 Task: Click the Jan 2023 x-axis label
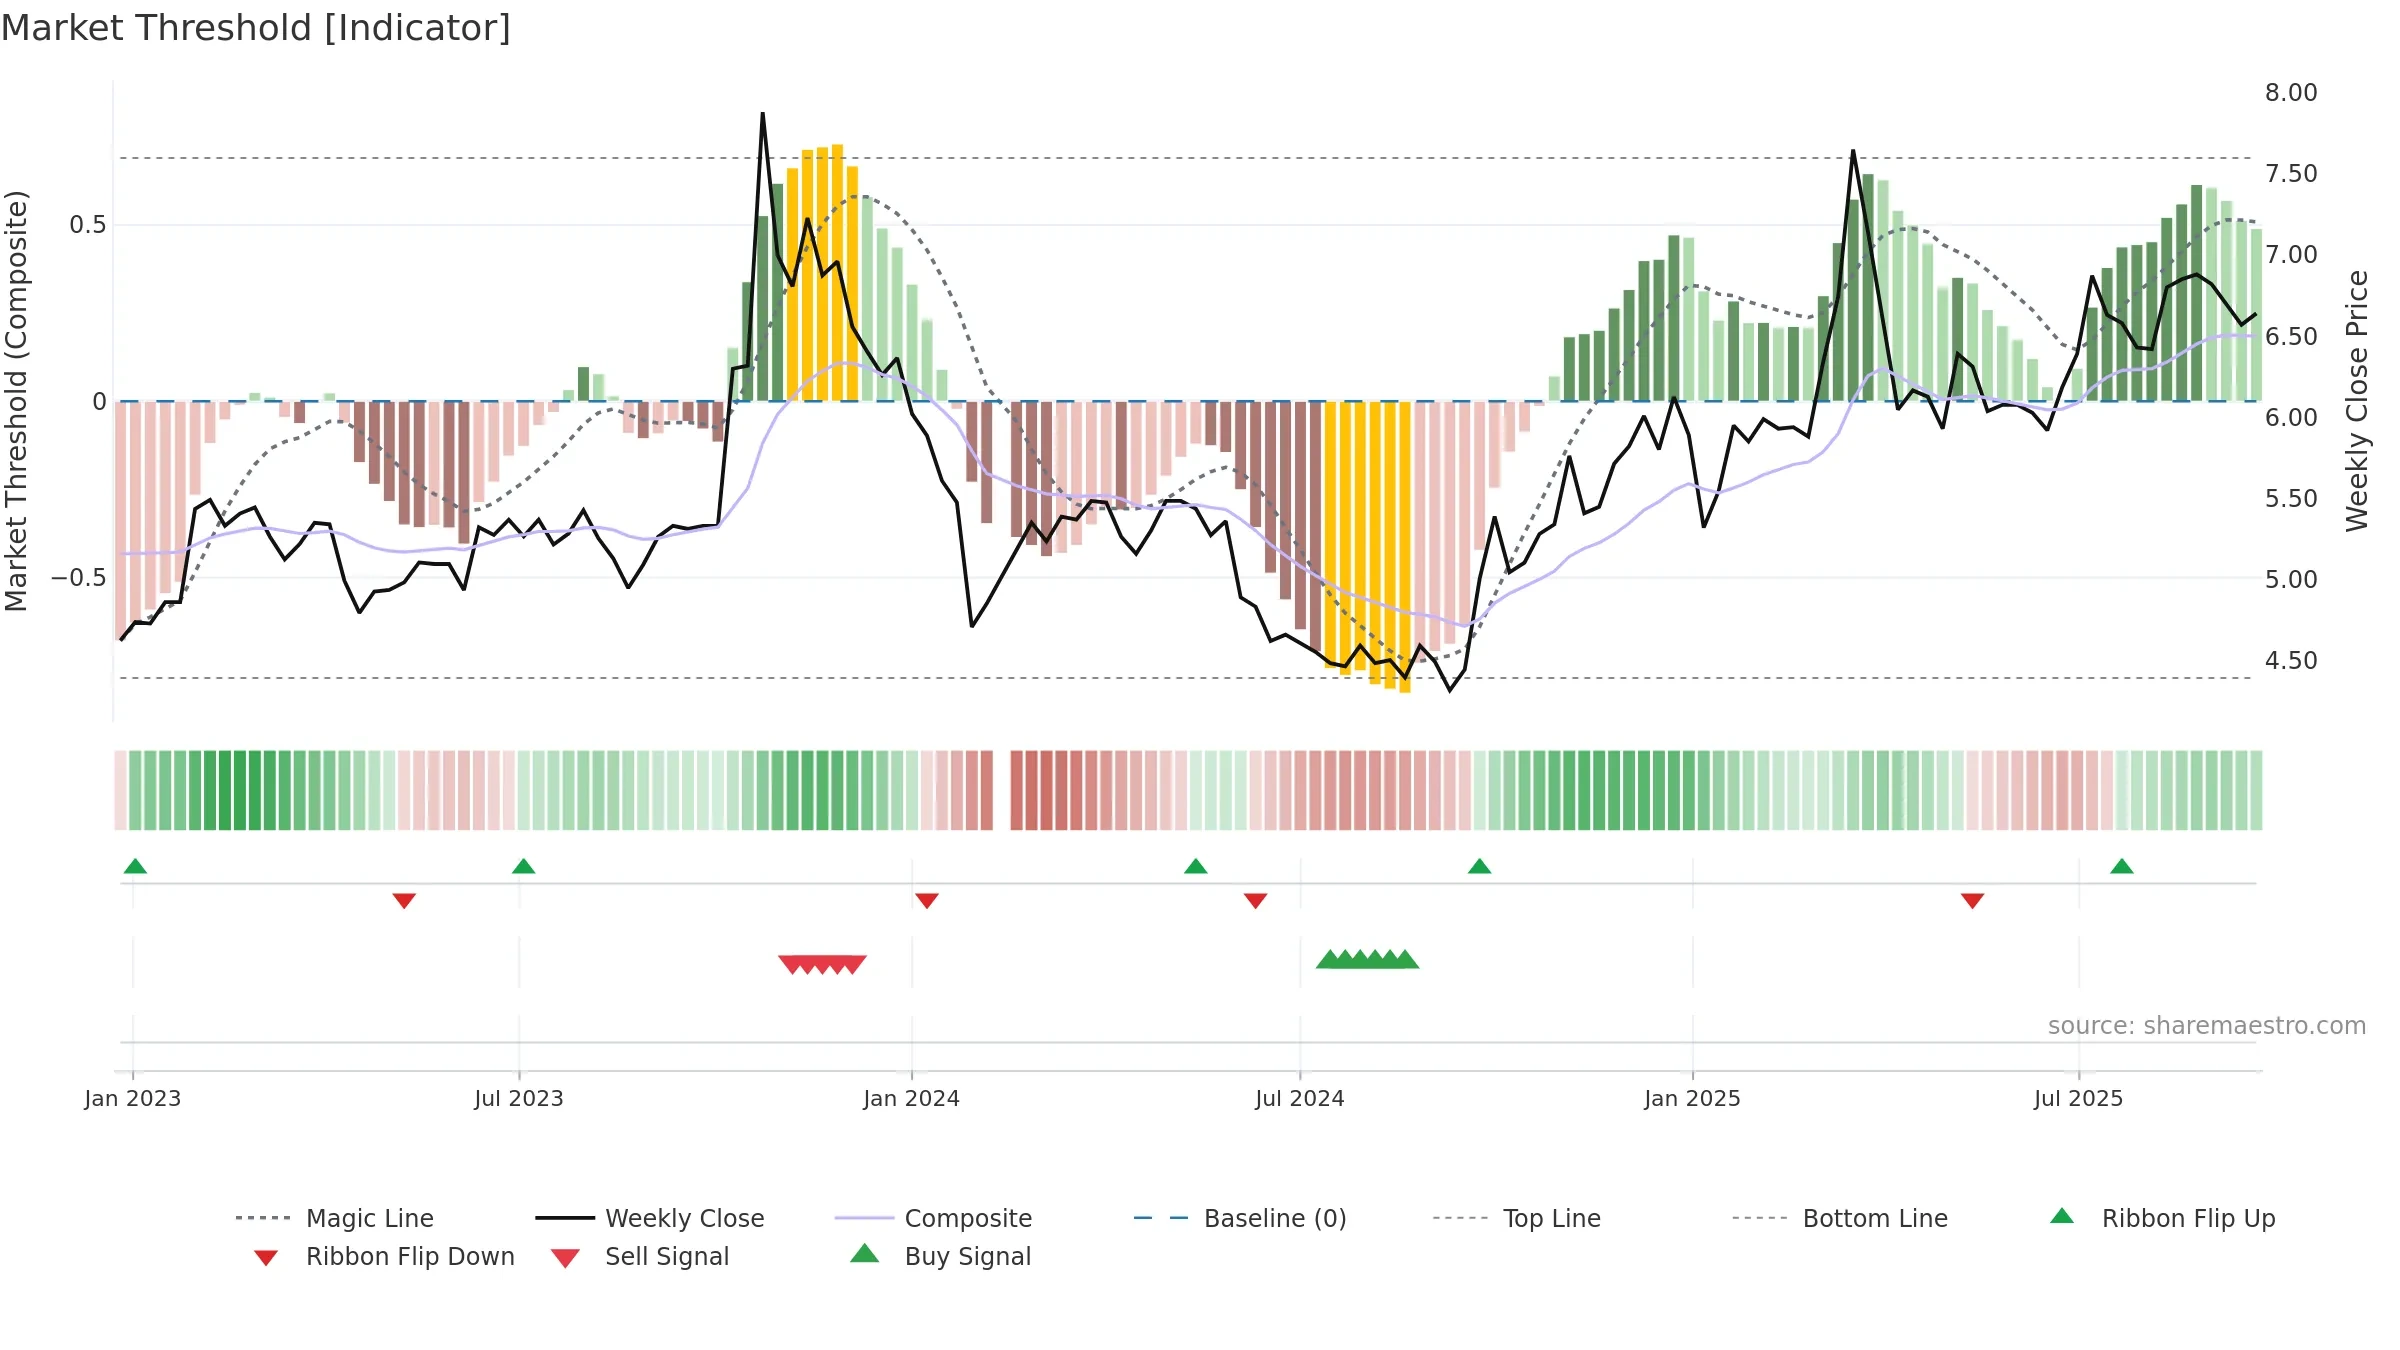pos(132,1099)
